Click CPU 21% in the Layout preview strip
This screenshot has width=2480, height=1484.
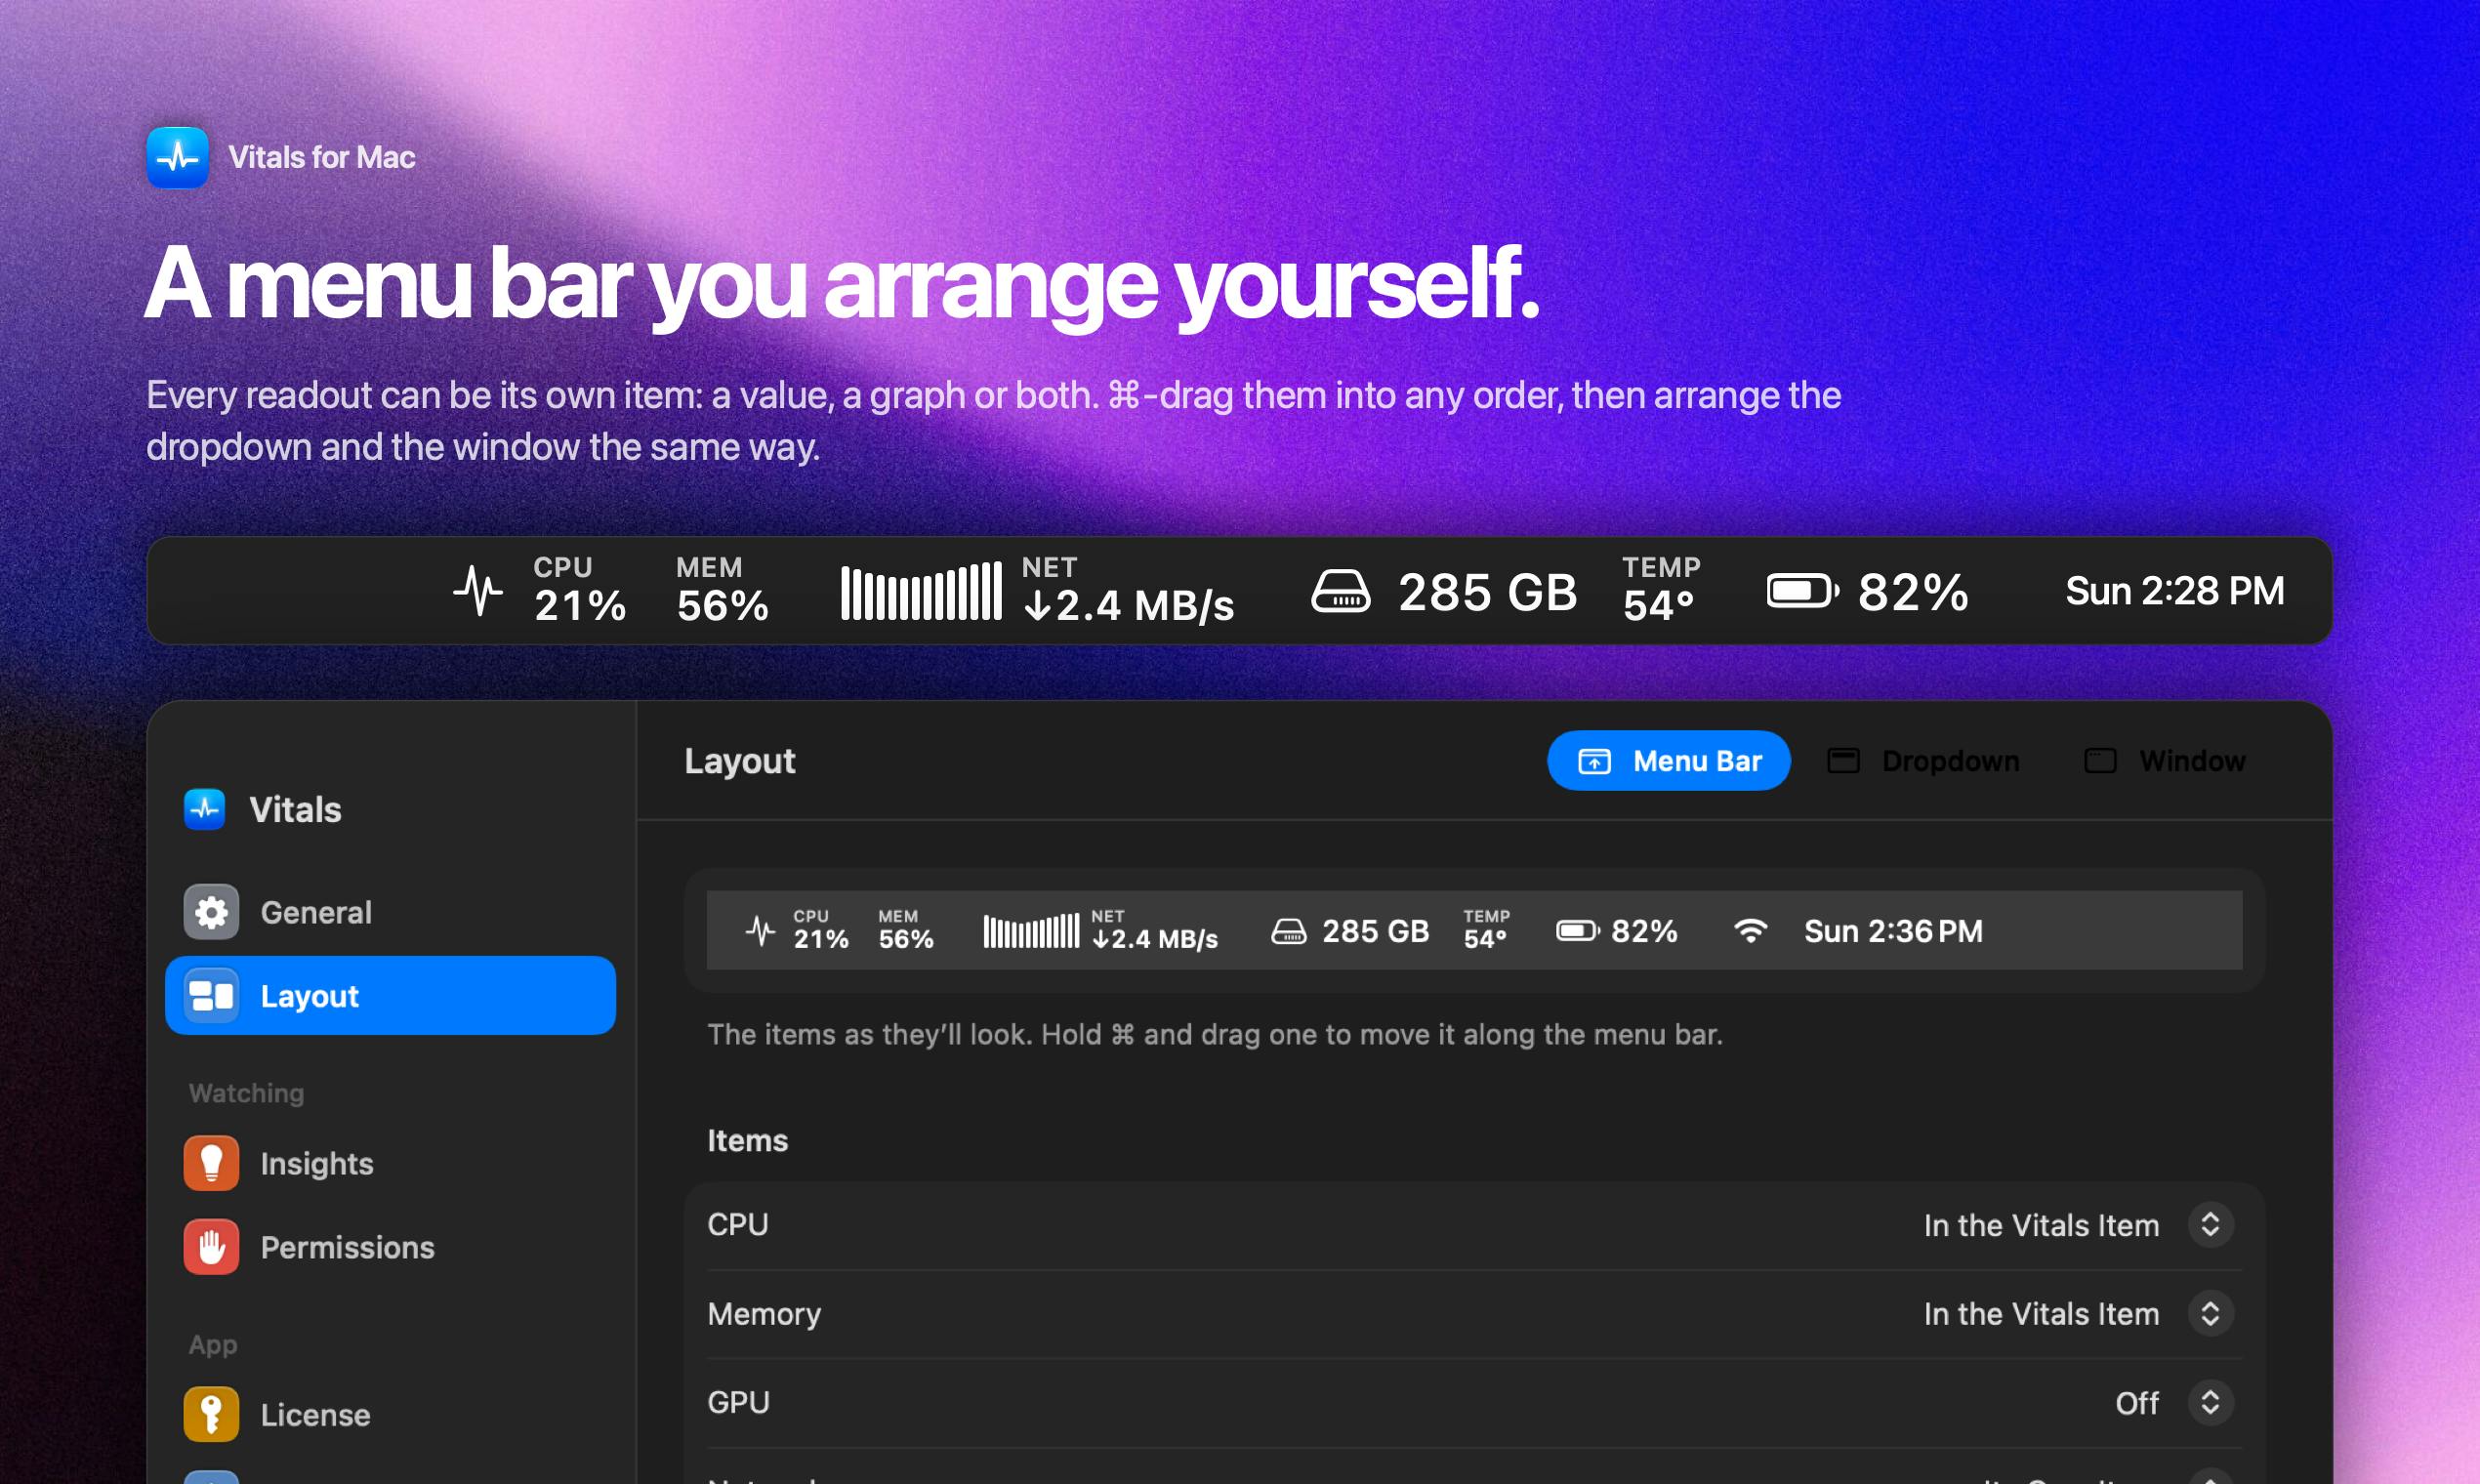[821, 931]
